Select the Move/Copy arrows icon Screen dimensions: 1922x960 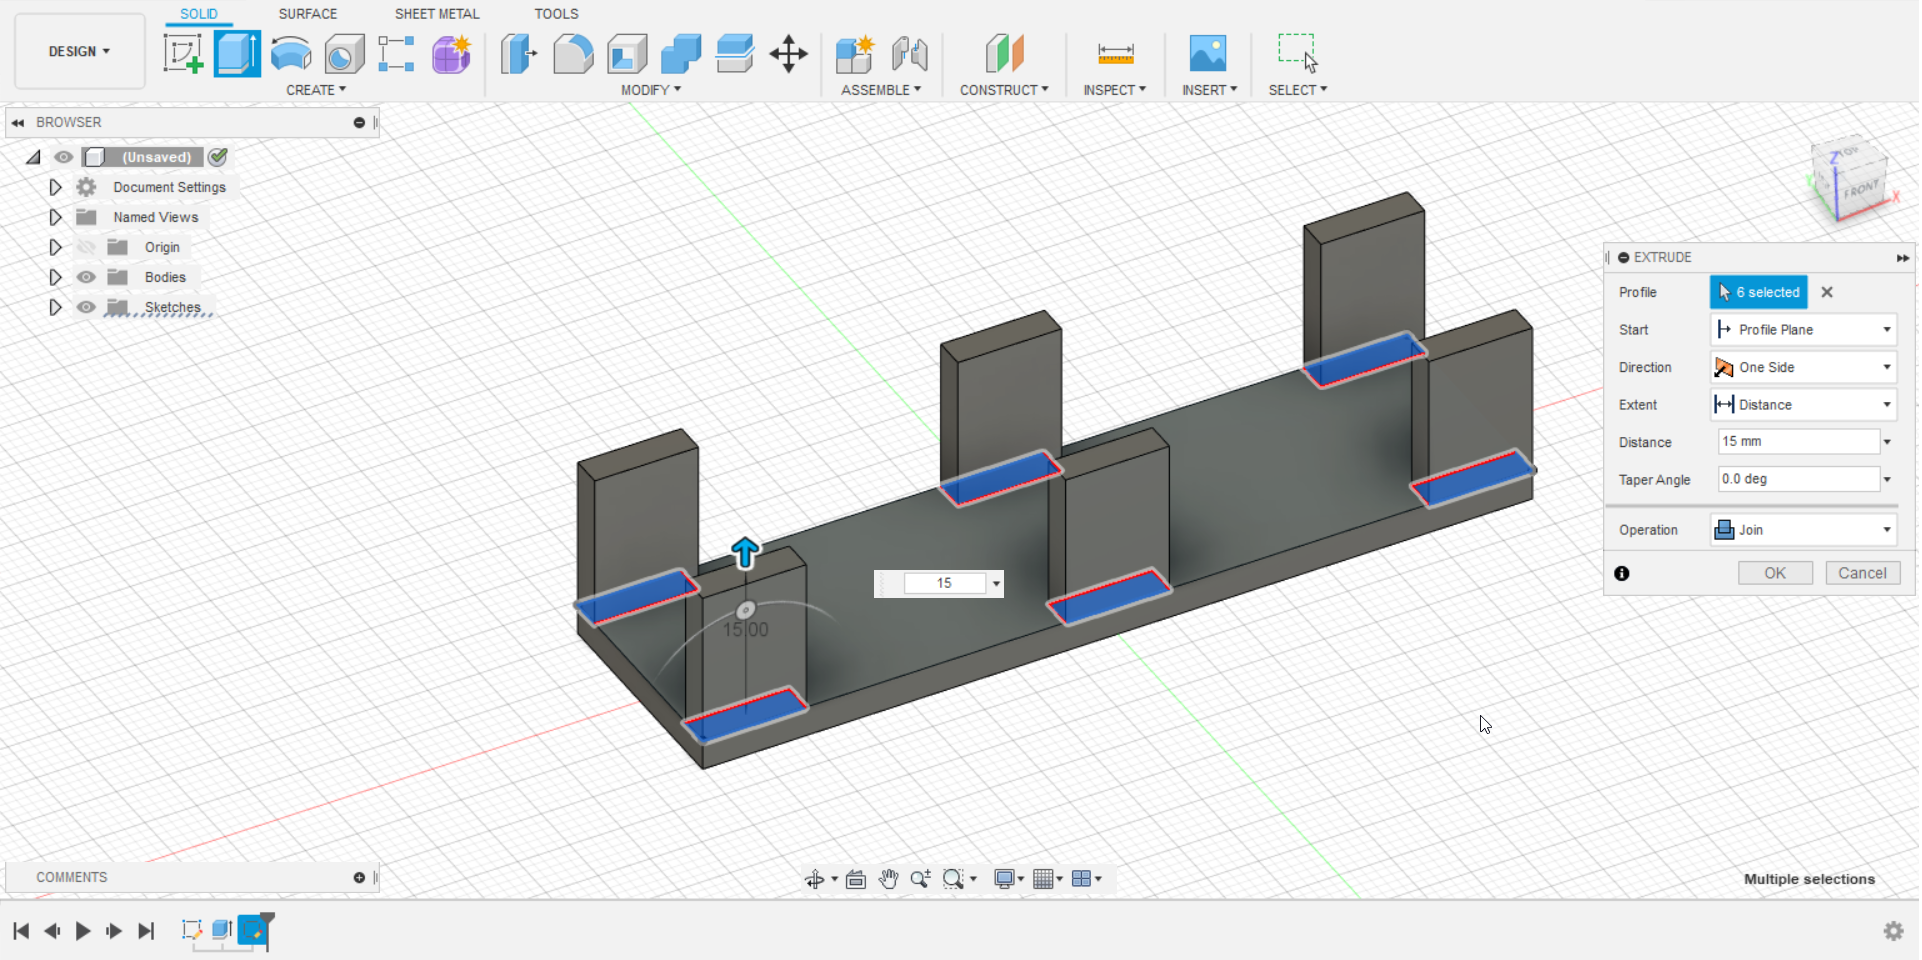click(788, 54)
